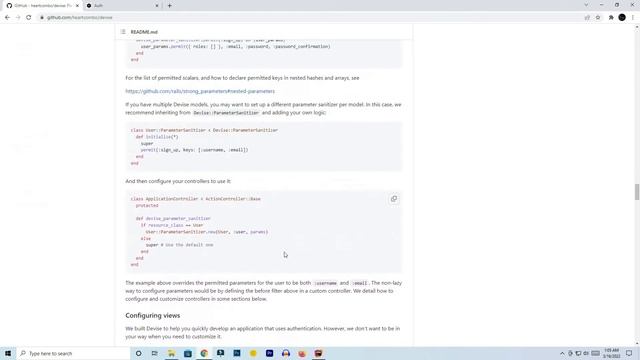Switch to Chrome on the taskbar
This screenshot has width=640, height=360.
pos(204,353)
